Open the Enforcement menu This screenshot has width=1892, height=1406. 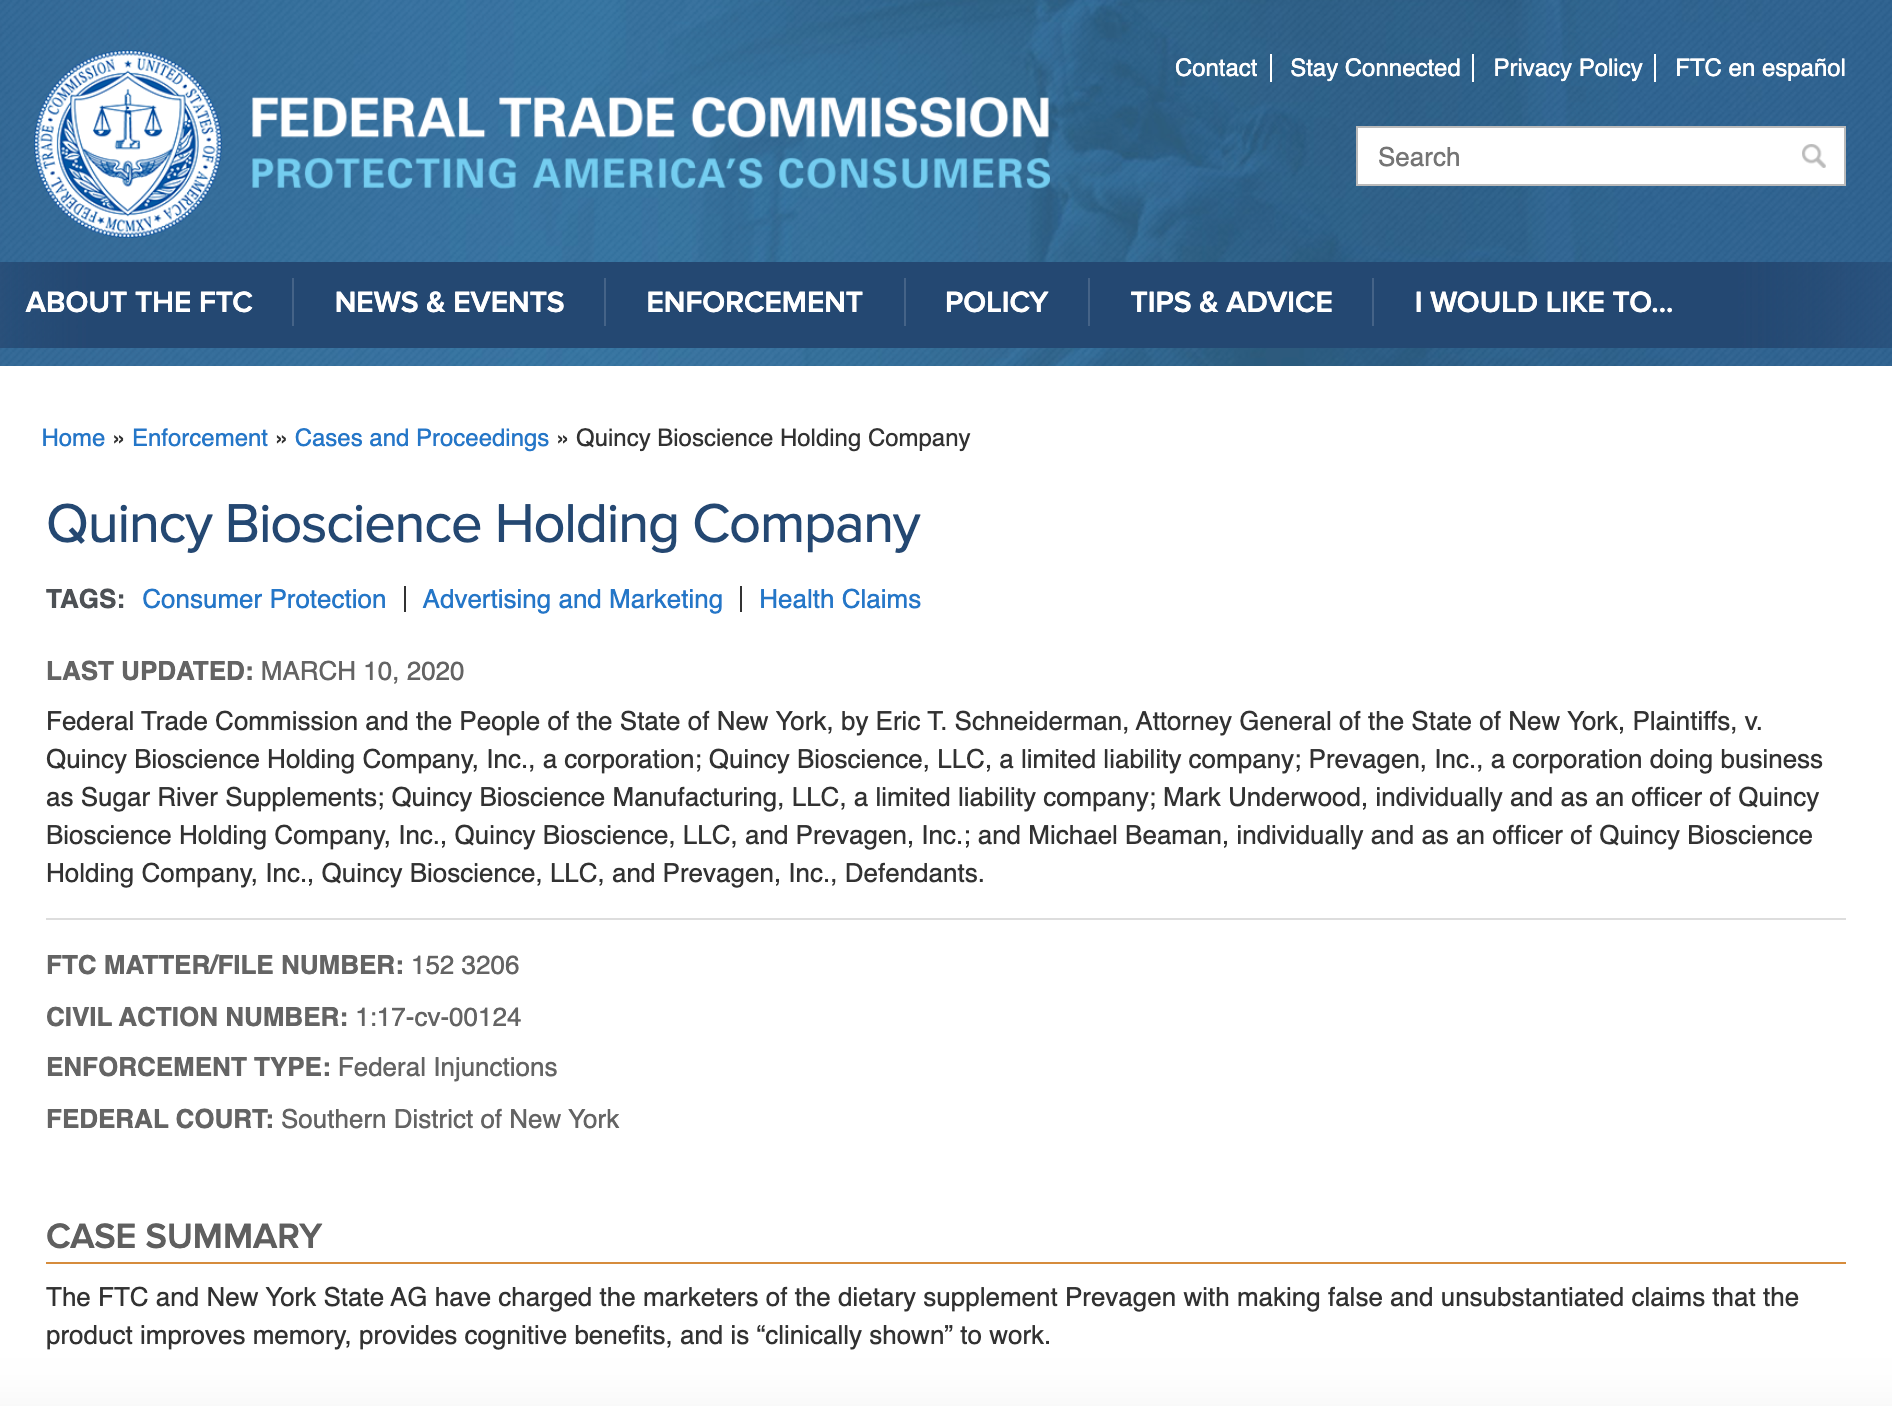coord(754,302)
